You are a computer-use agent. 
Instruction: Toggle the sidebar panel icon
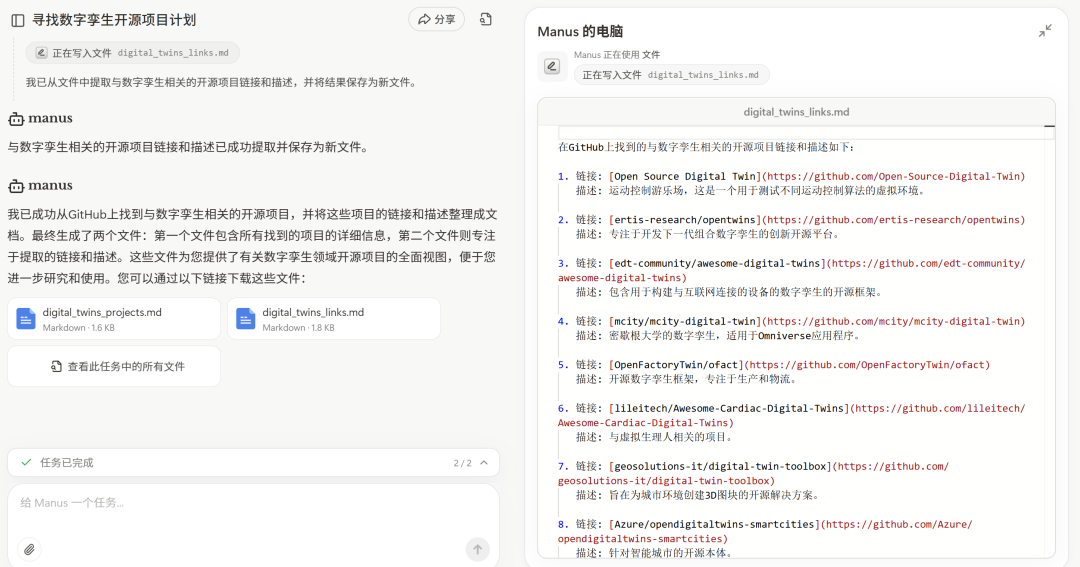click(x=18, y=21)
